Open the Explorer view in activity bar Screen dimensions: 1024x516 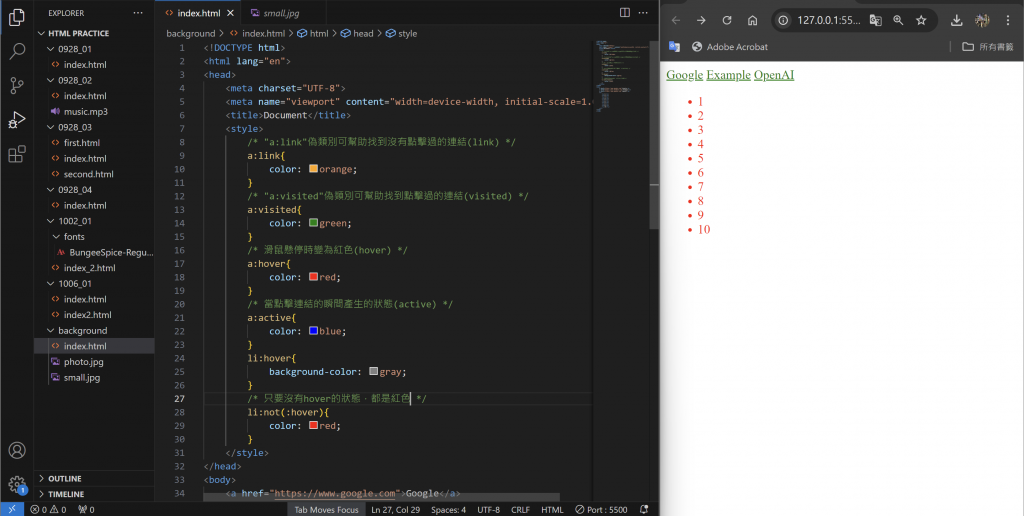(17, 17)
